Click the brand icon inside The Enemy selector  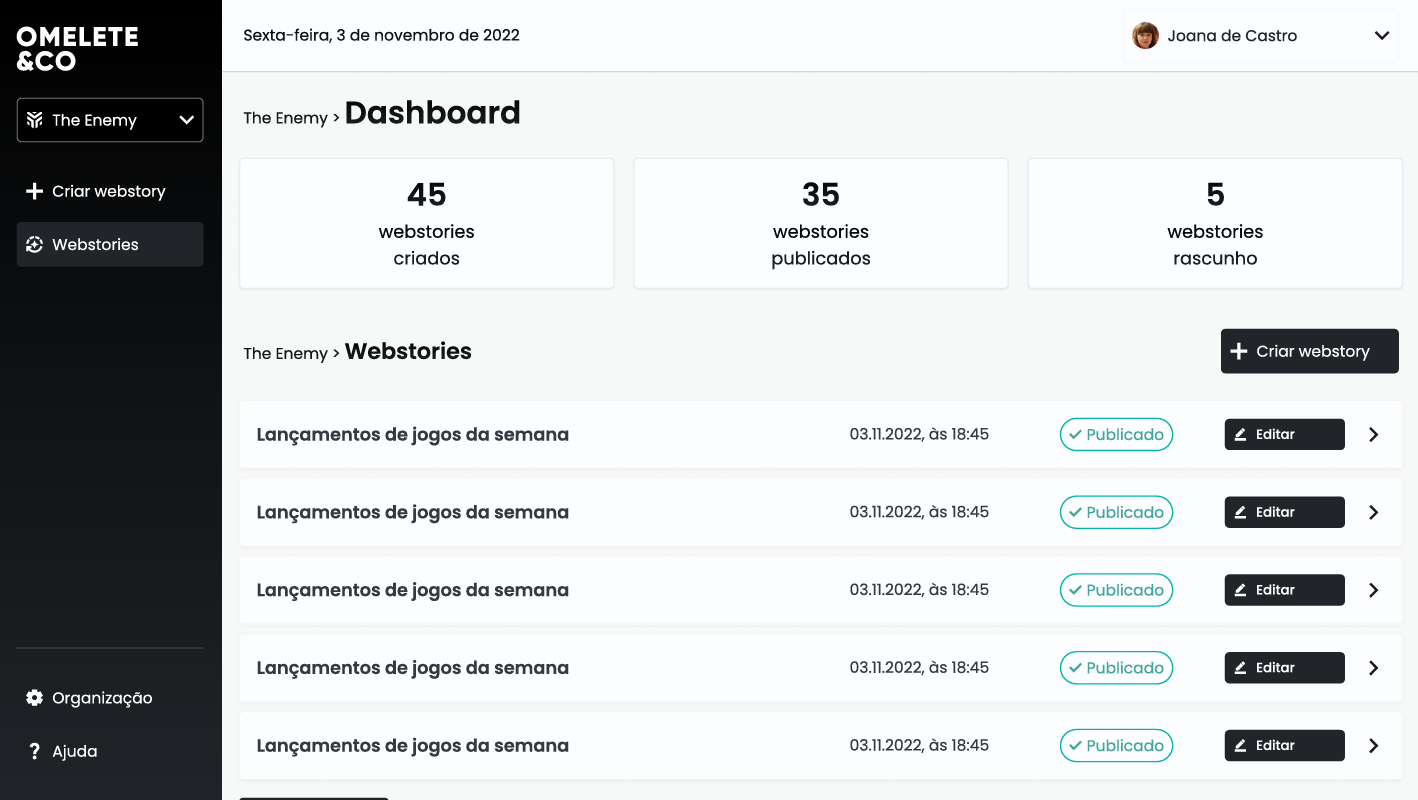coord(36,119)
